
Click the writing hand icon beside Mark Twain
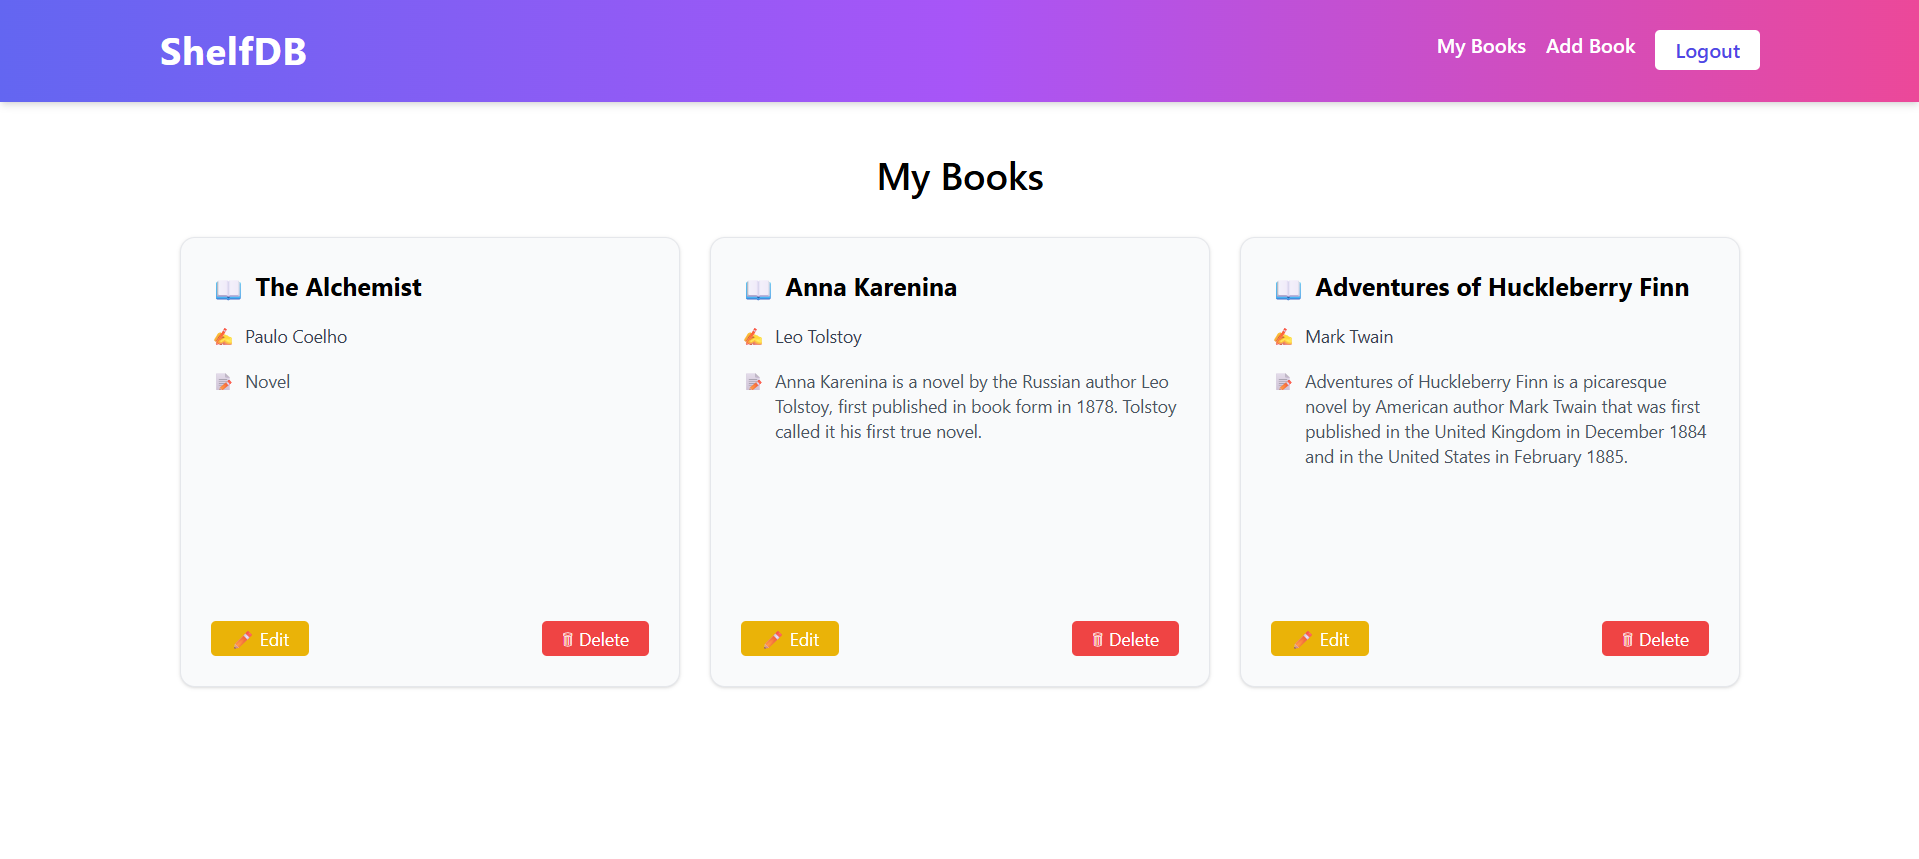pos(1283,337)
